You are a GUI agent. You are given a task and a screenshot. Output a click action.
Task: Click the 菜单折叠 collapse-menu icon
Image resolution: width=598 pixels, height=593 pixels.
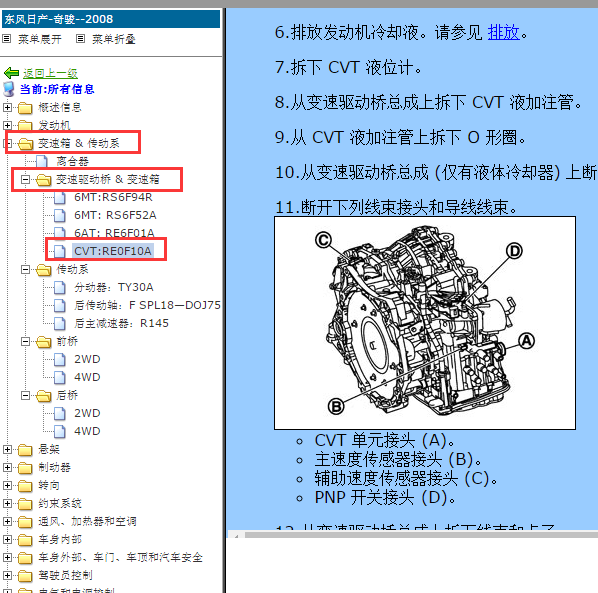pos(80,39)
